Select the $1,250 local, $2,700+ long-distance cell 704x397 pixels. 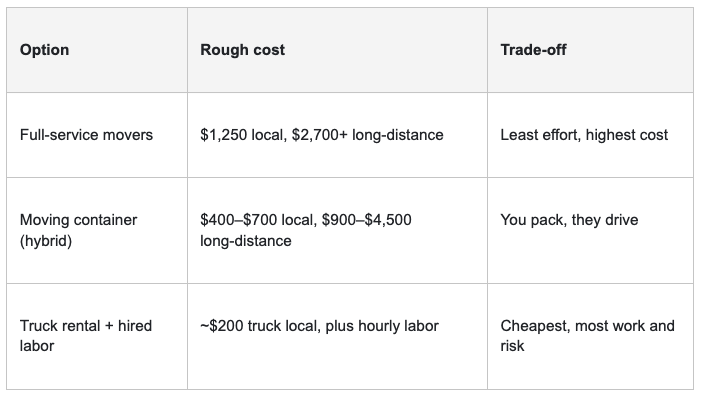(x=337, y=135)
